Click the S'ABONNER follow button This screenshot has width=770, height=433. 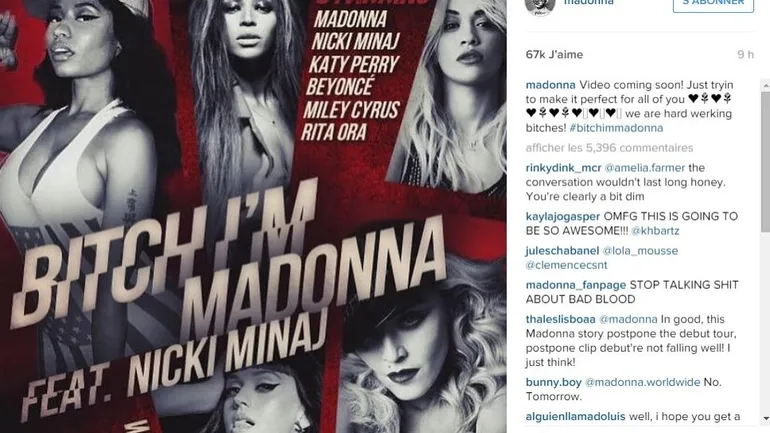[x=713, y=4]
